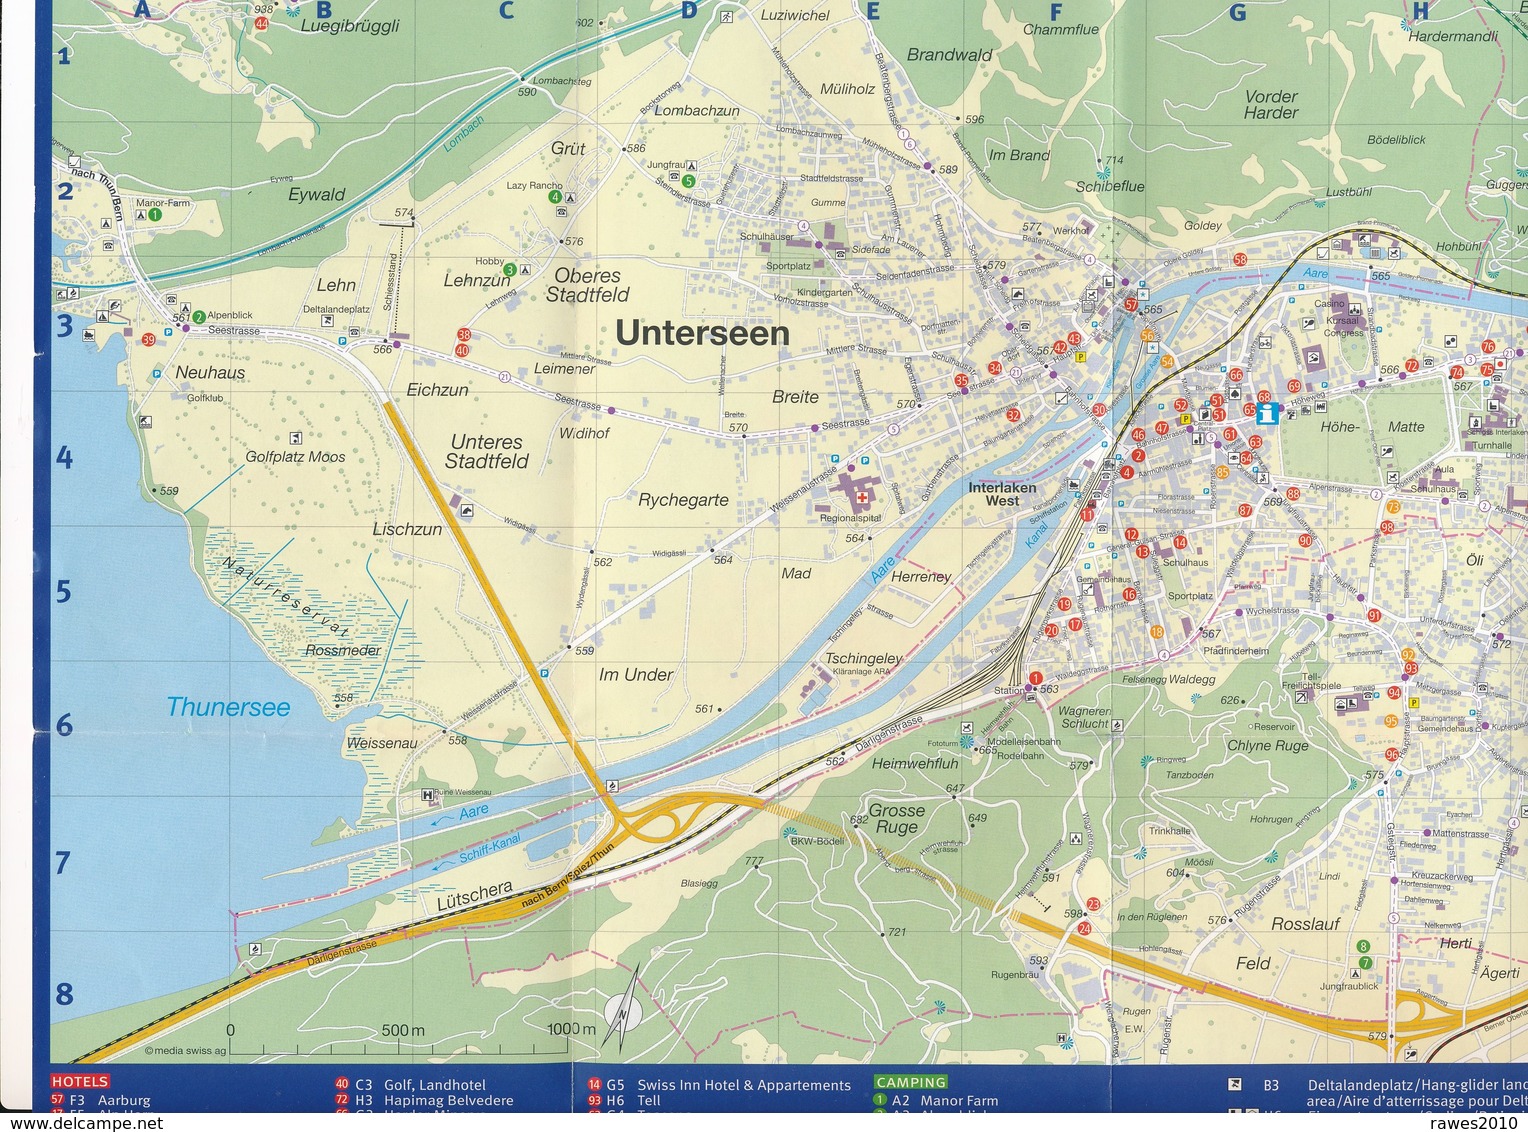The height and width of the screenshot is (1132, 1528).
Task: Click the blue parking P icon at Neuhaus
Action: pyautogui.click(x=156, y=374)
